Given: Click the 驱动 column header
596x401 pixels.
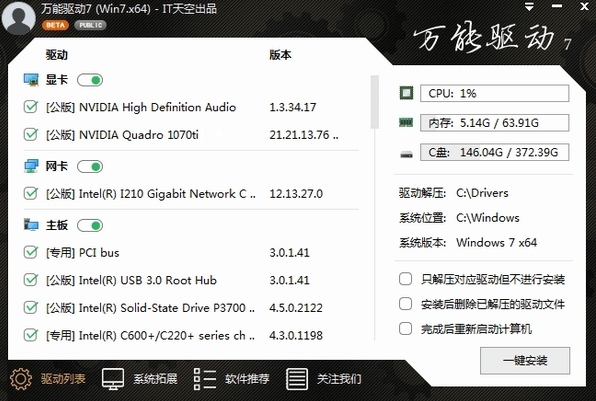Looking at the screenshot, I should click(57, 55).
